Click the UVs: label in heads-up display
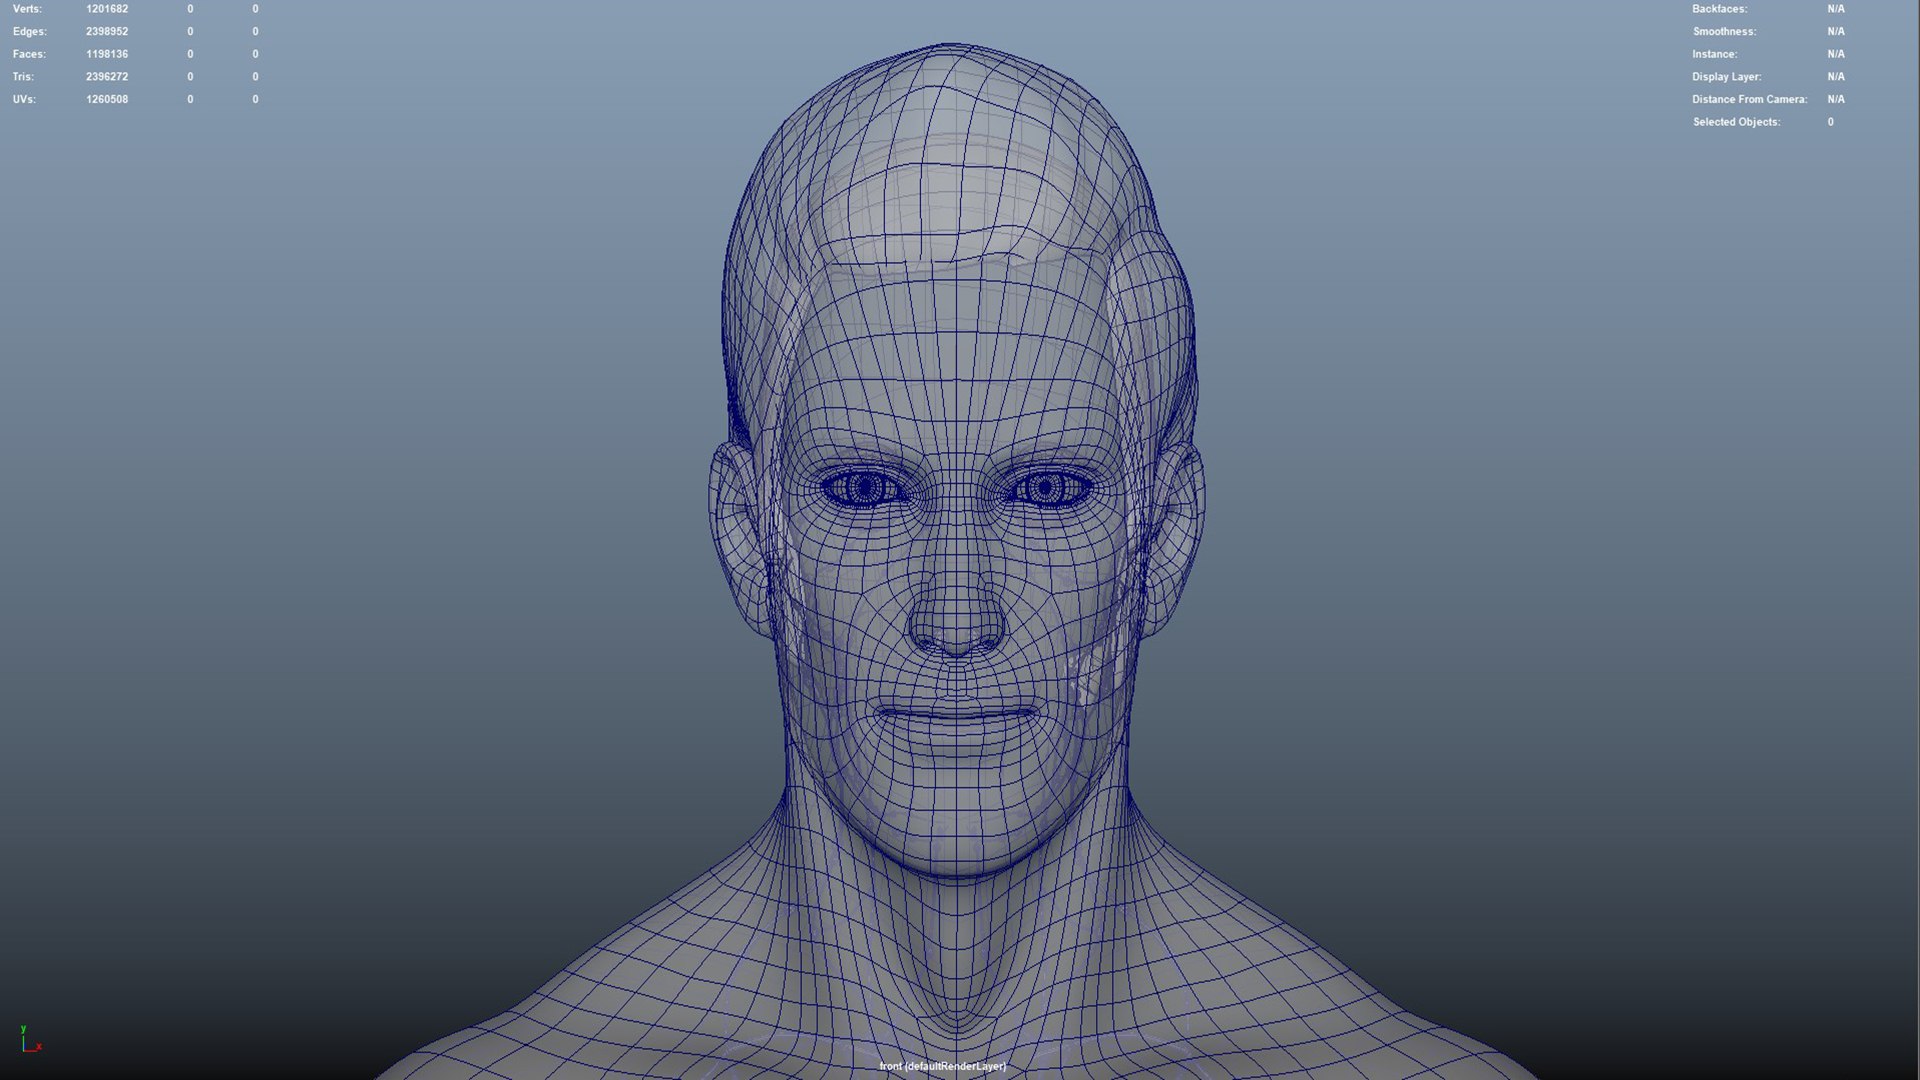 pyautogui.click(x=24, y=100)
